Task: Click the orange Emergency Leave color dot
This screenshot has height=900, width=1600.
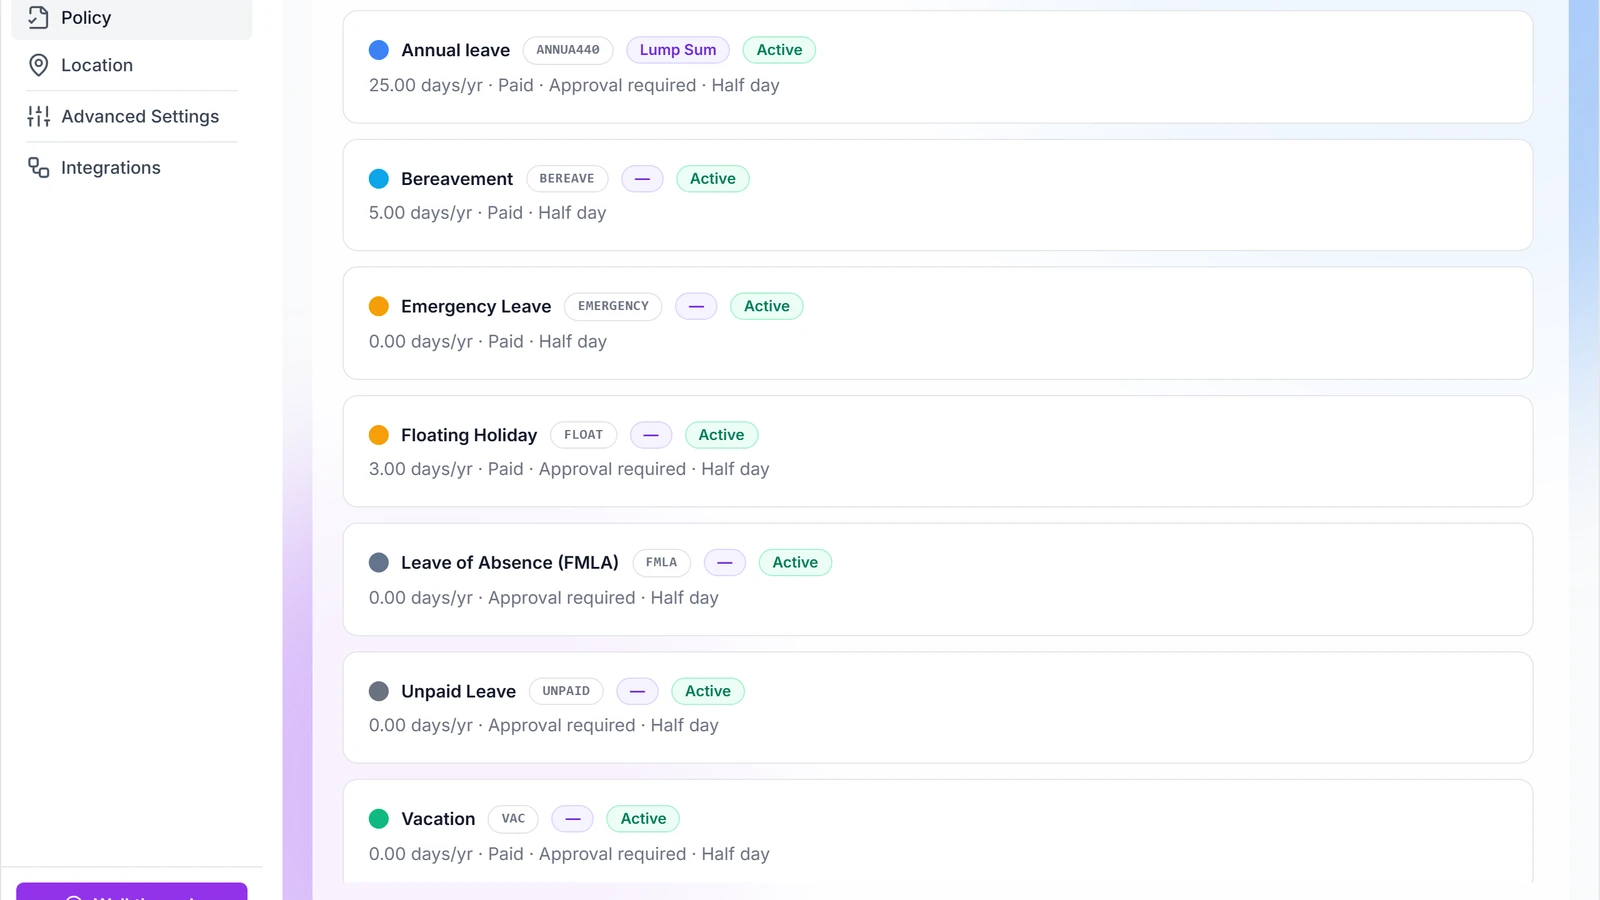Action: (x=379, y=306)
